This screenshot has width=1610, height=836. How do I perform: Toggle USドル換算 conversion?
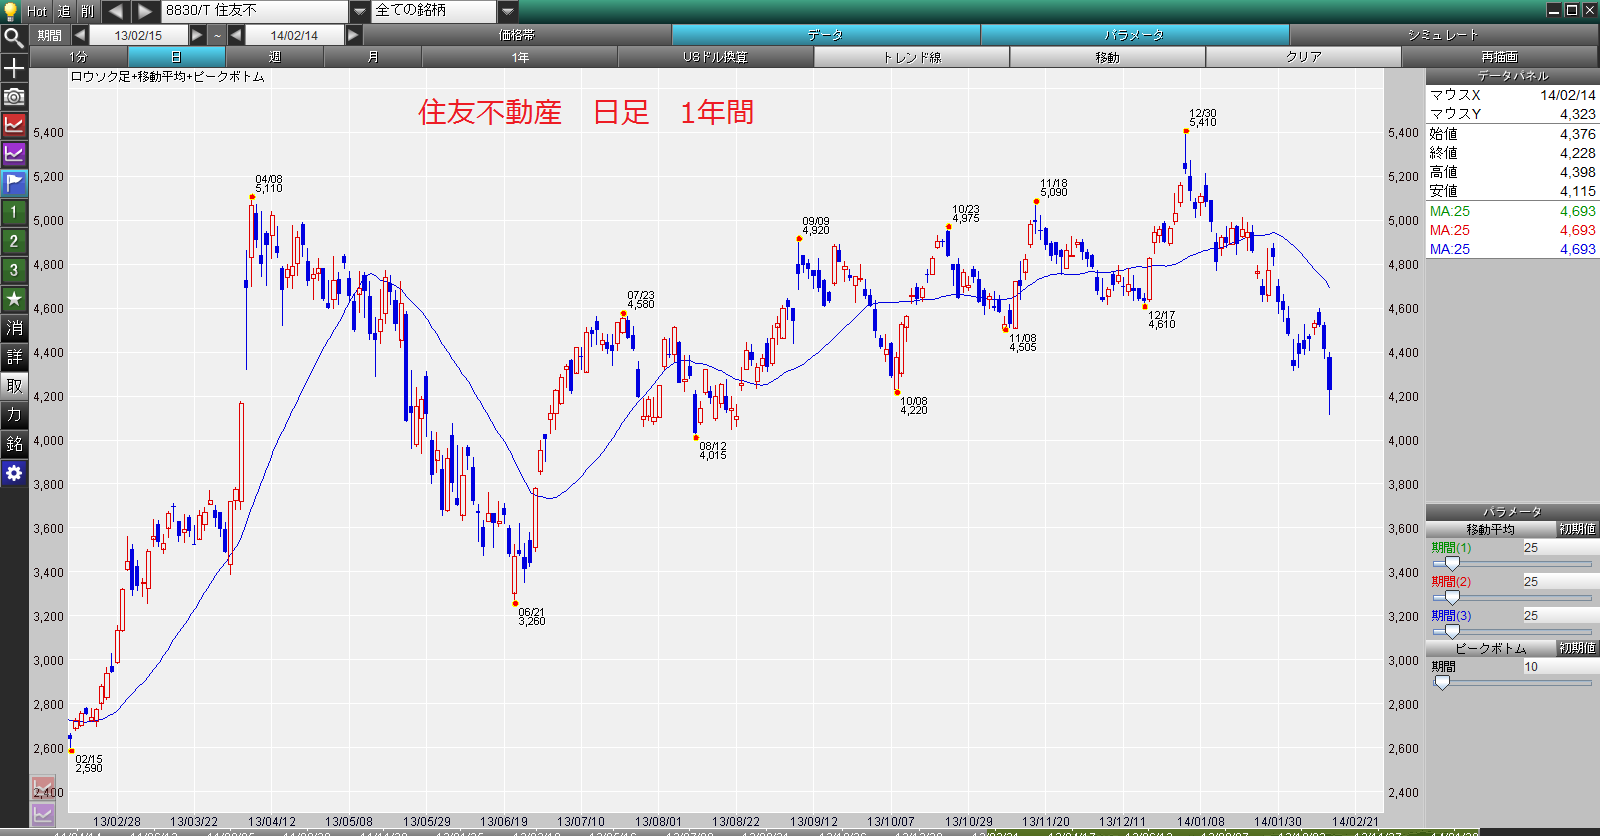pyautogui.click(x=716, y=57)
